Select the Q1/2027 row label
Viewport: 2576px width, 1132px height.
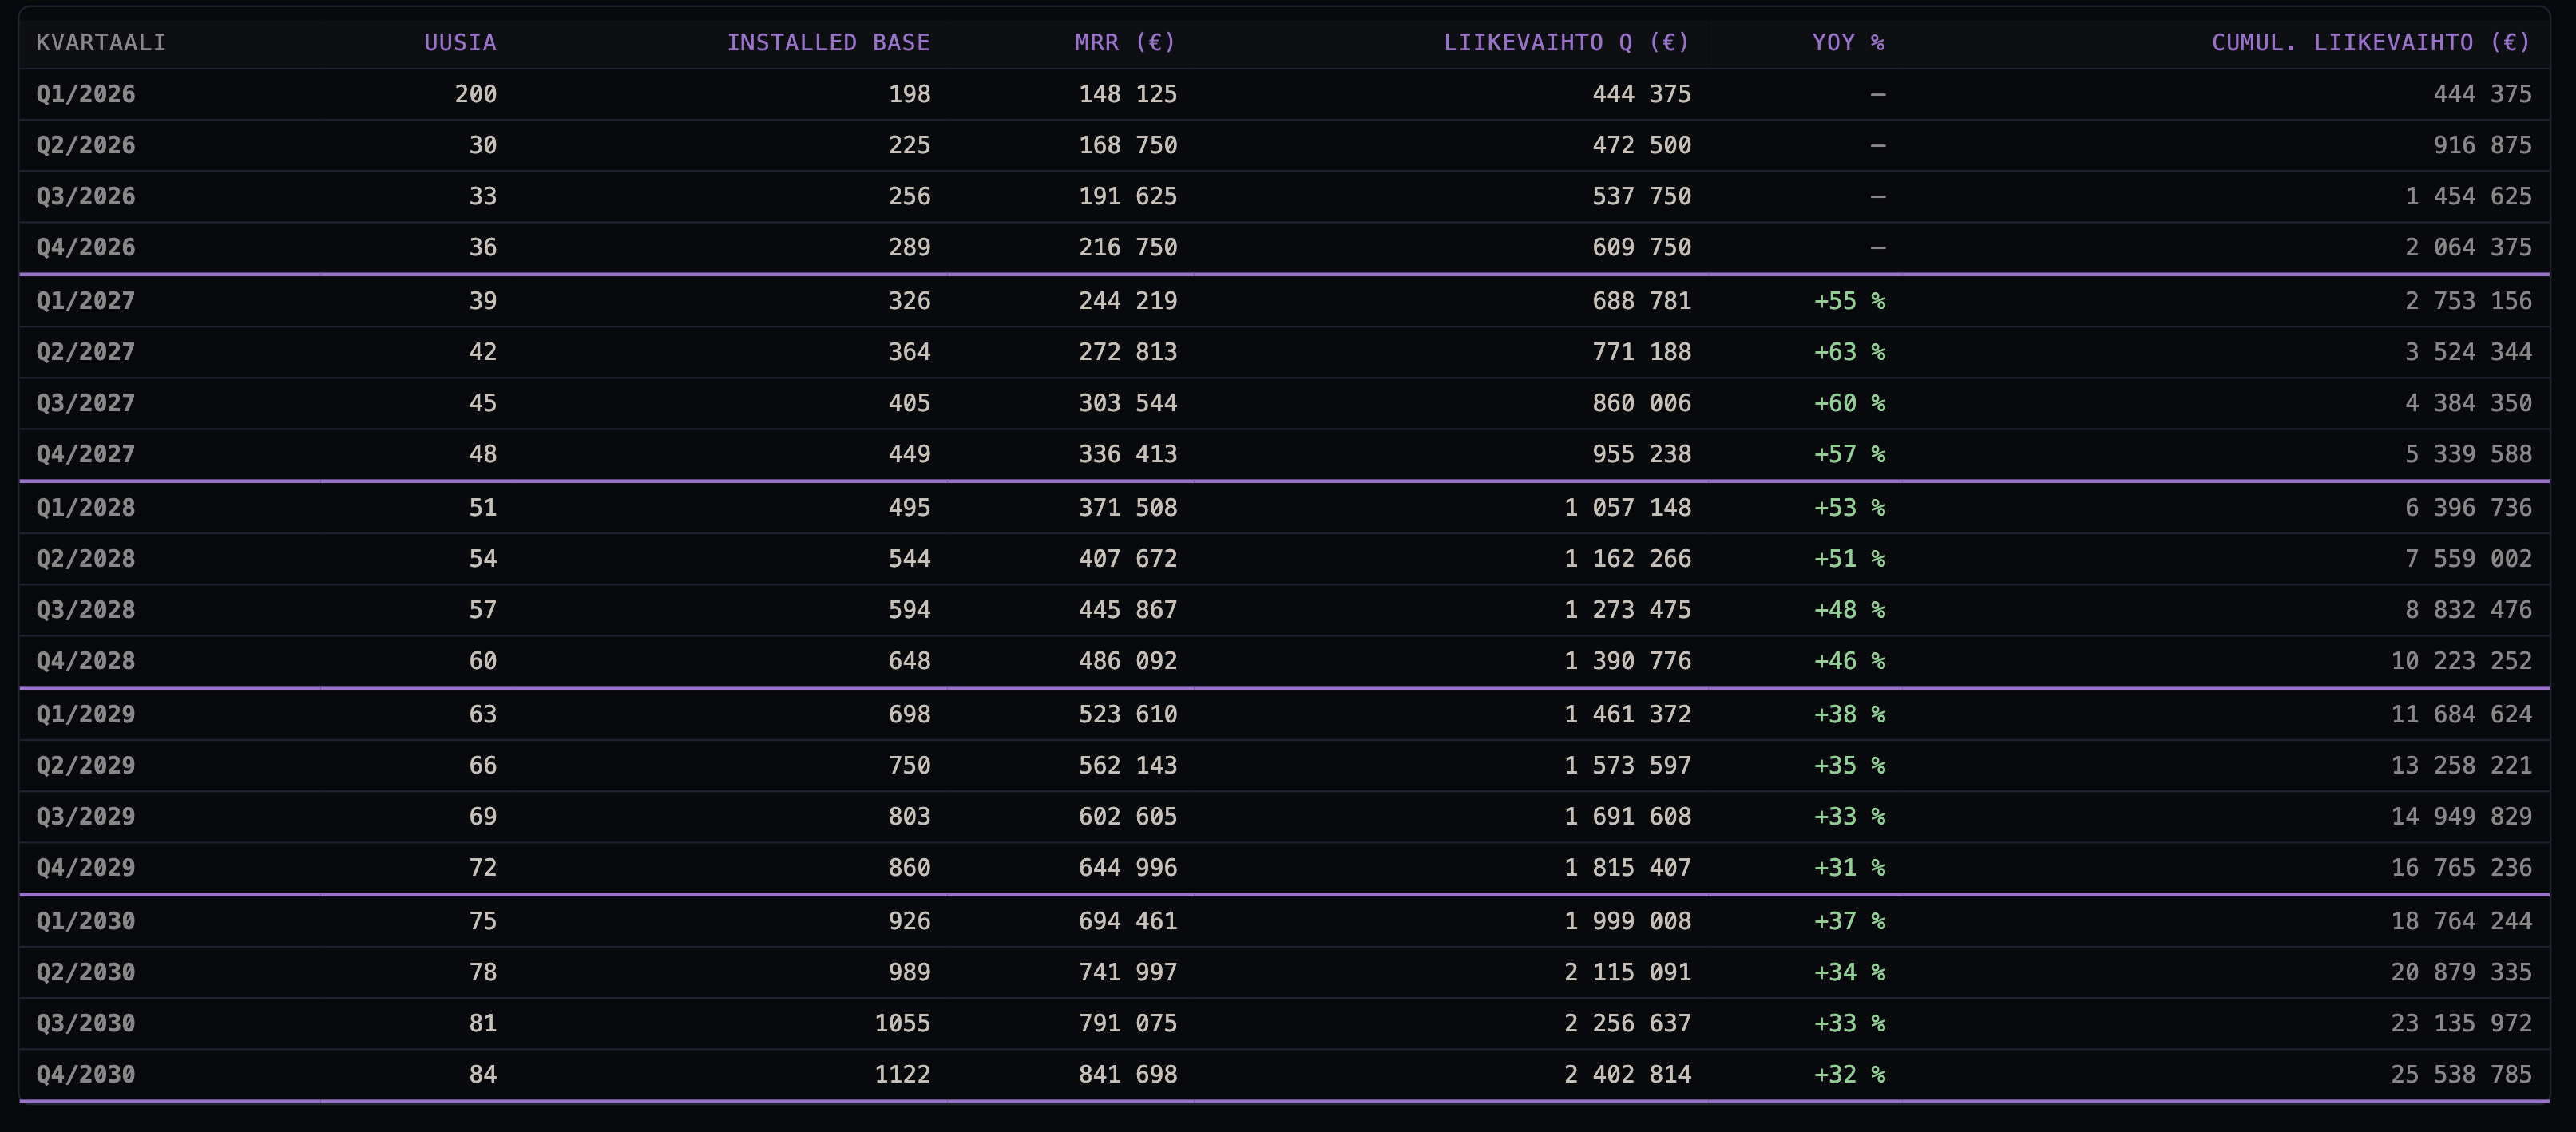click(x=86, y=301)
